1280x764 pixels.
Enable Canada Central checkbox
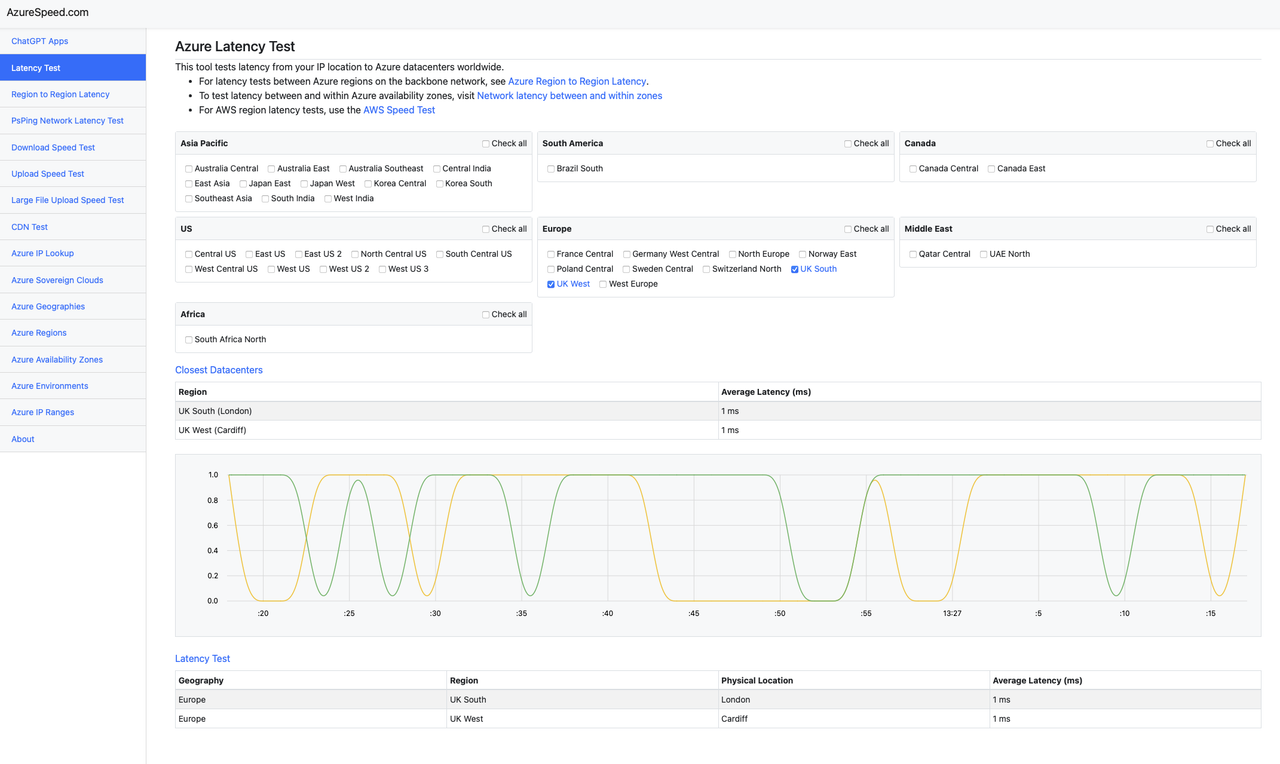coord(913,169)
